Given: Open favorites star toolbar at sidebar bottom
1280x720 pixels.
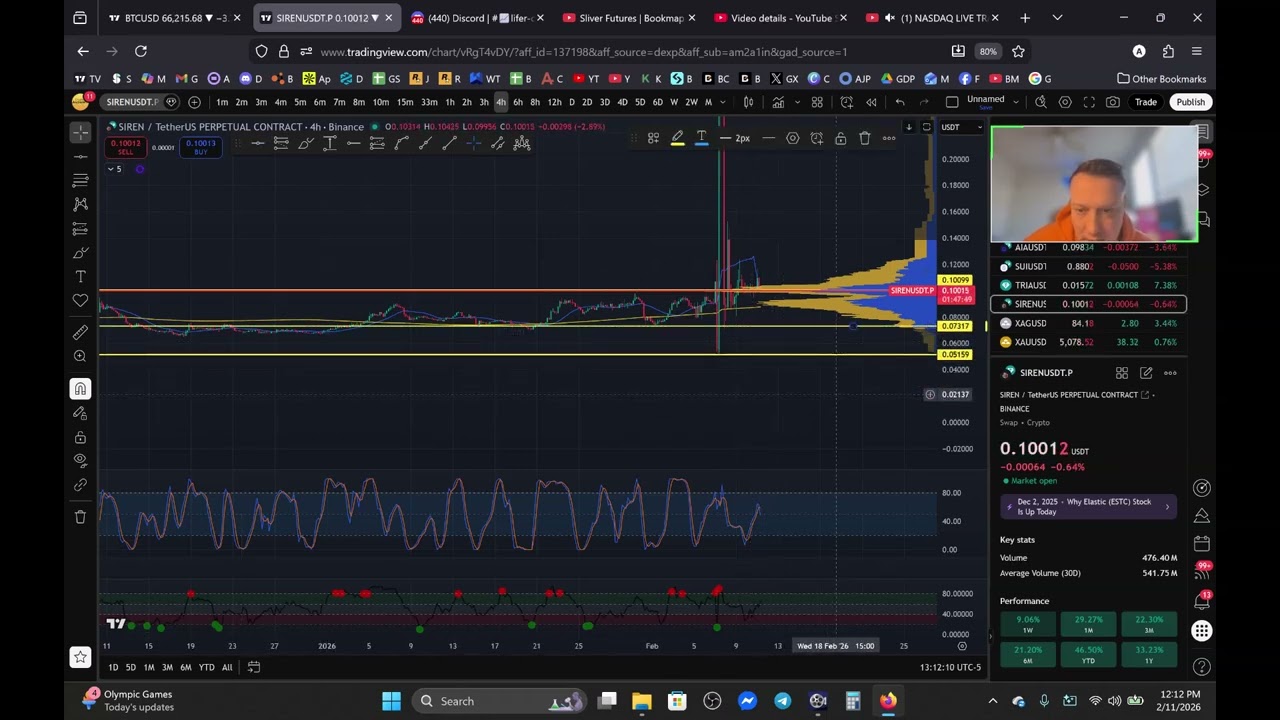Looking at the screenshot, I should 80,656.
